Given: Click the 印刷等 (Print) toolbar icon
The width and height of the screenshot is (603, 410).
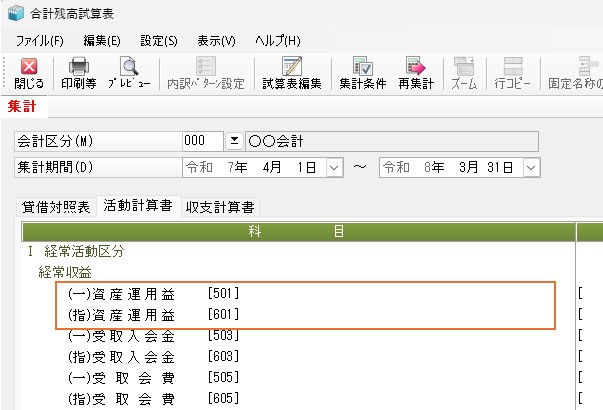Looking at the screenshot, I should click(x=79, y=74).
